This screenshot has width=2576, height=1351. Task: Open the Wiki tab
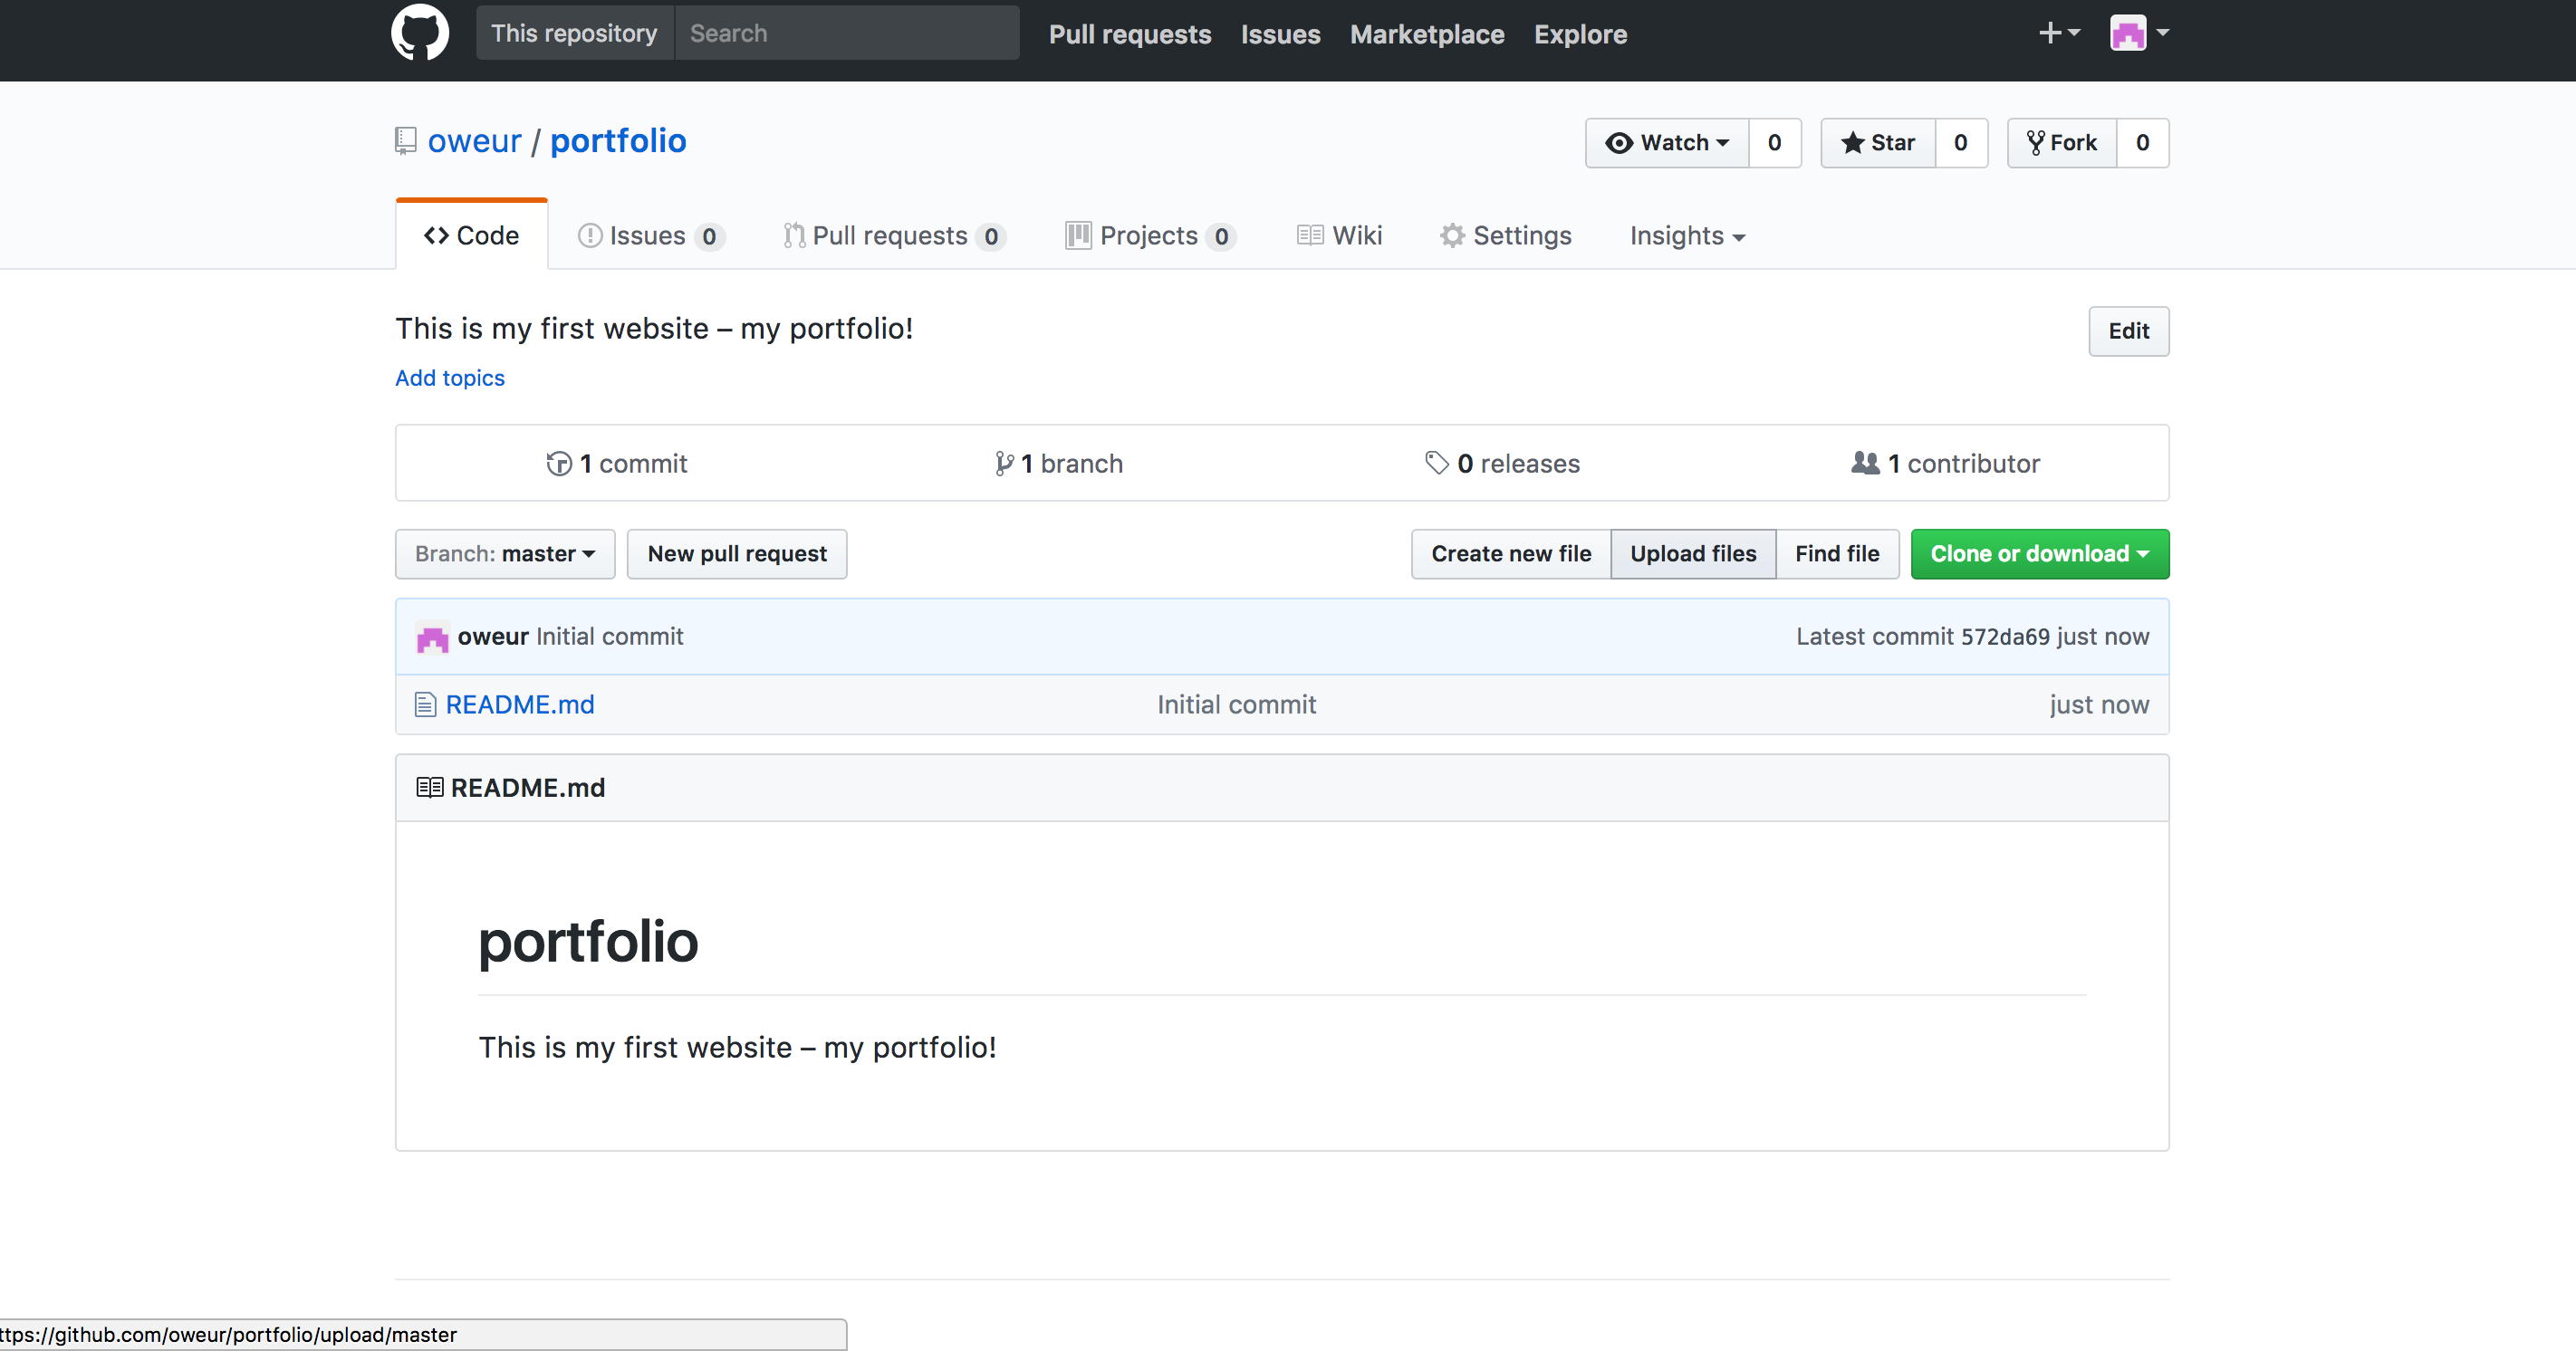click(x=1340, y=236)
